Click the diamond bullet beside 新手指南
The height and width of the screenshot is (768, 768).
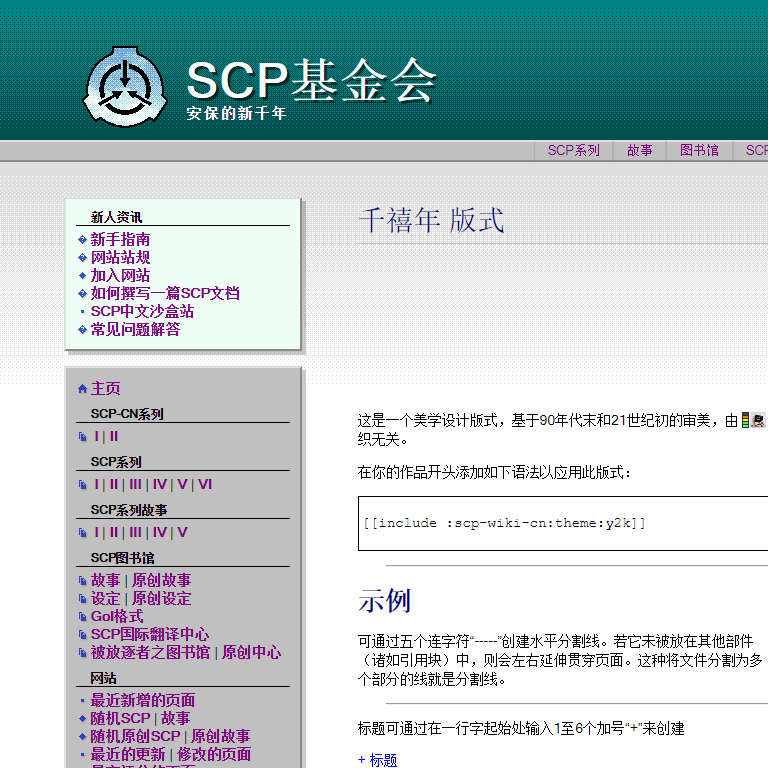(x=82, y=240)
